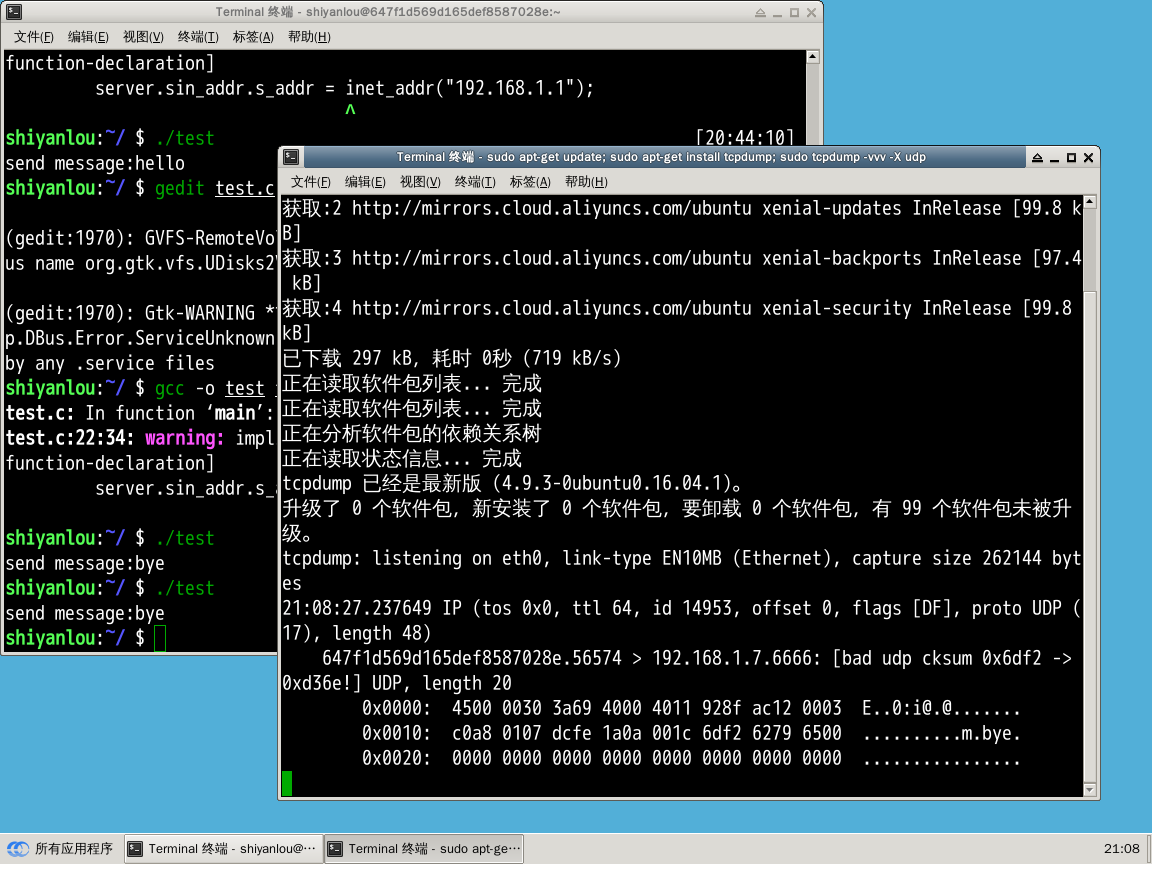Click scroll-up arrow in shiyanlou terminal
This screenshot has height=896, width=1152.
click(x=813, y=58)
